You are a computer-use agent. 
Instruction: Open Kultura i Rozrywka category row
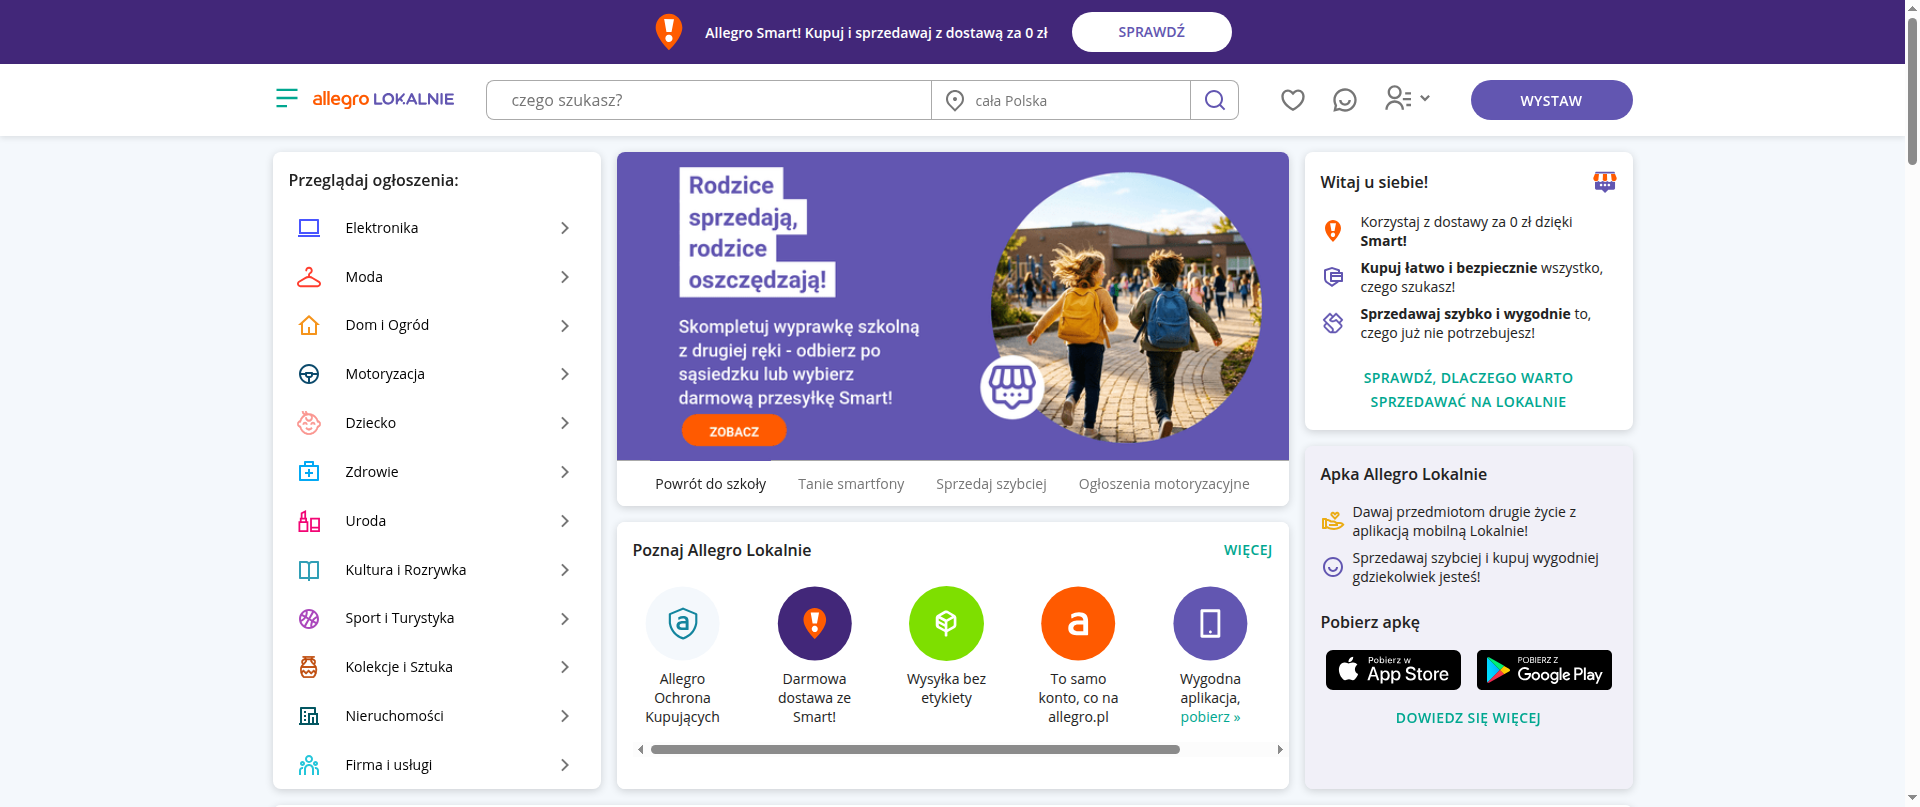437,570
